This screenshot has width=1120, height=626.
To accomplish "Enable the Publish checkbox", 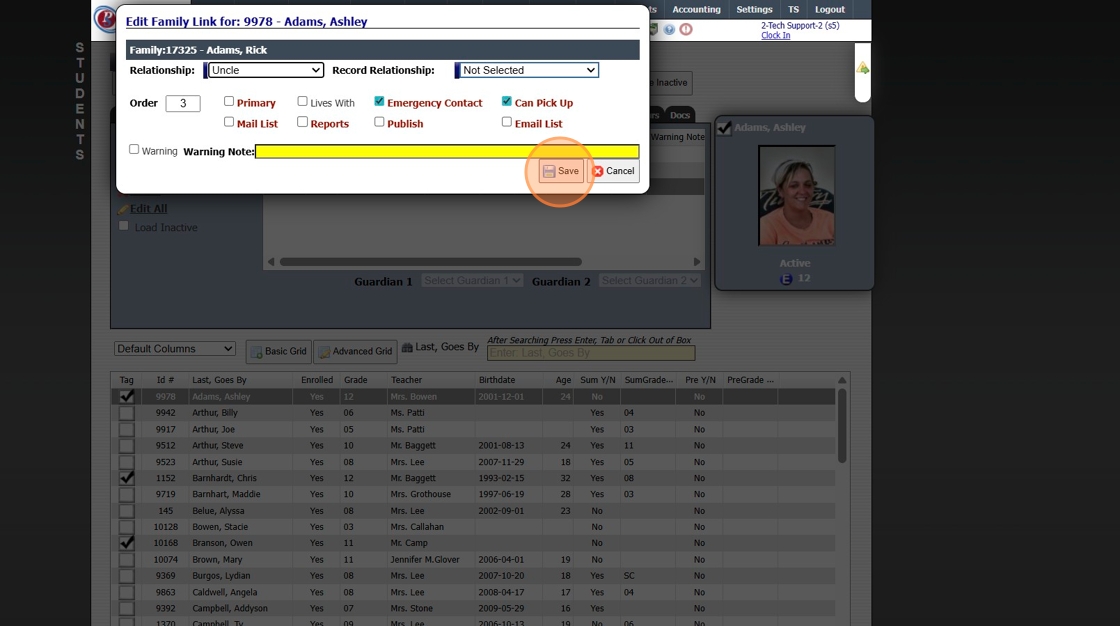I will coord(379,122).
